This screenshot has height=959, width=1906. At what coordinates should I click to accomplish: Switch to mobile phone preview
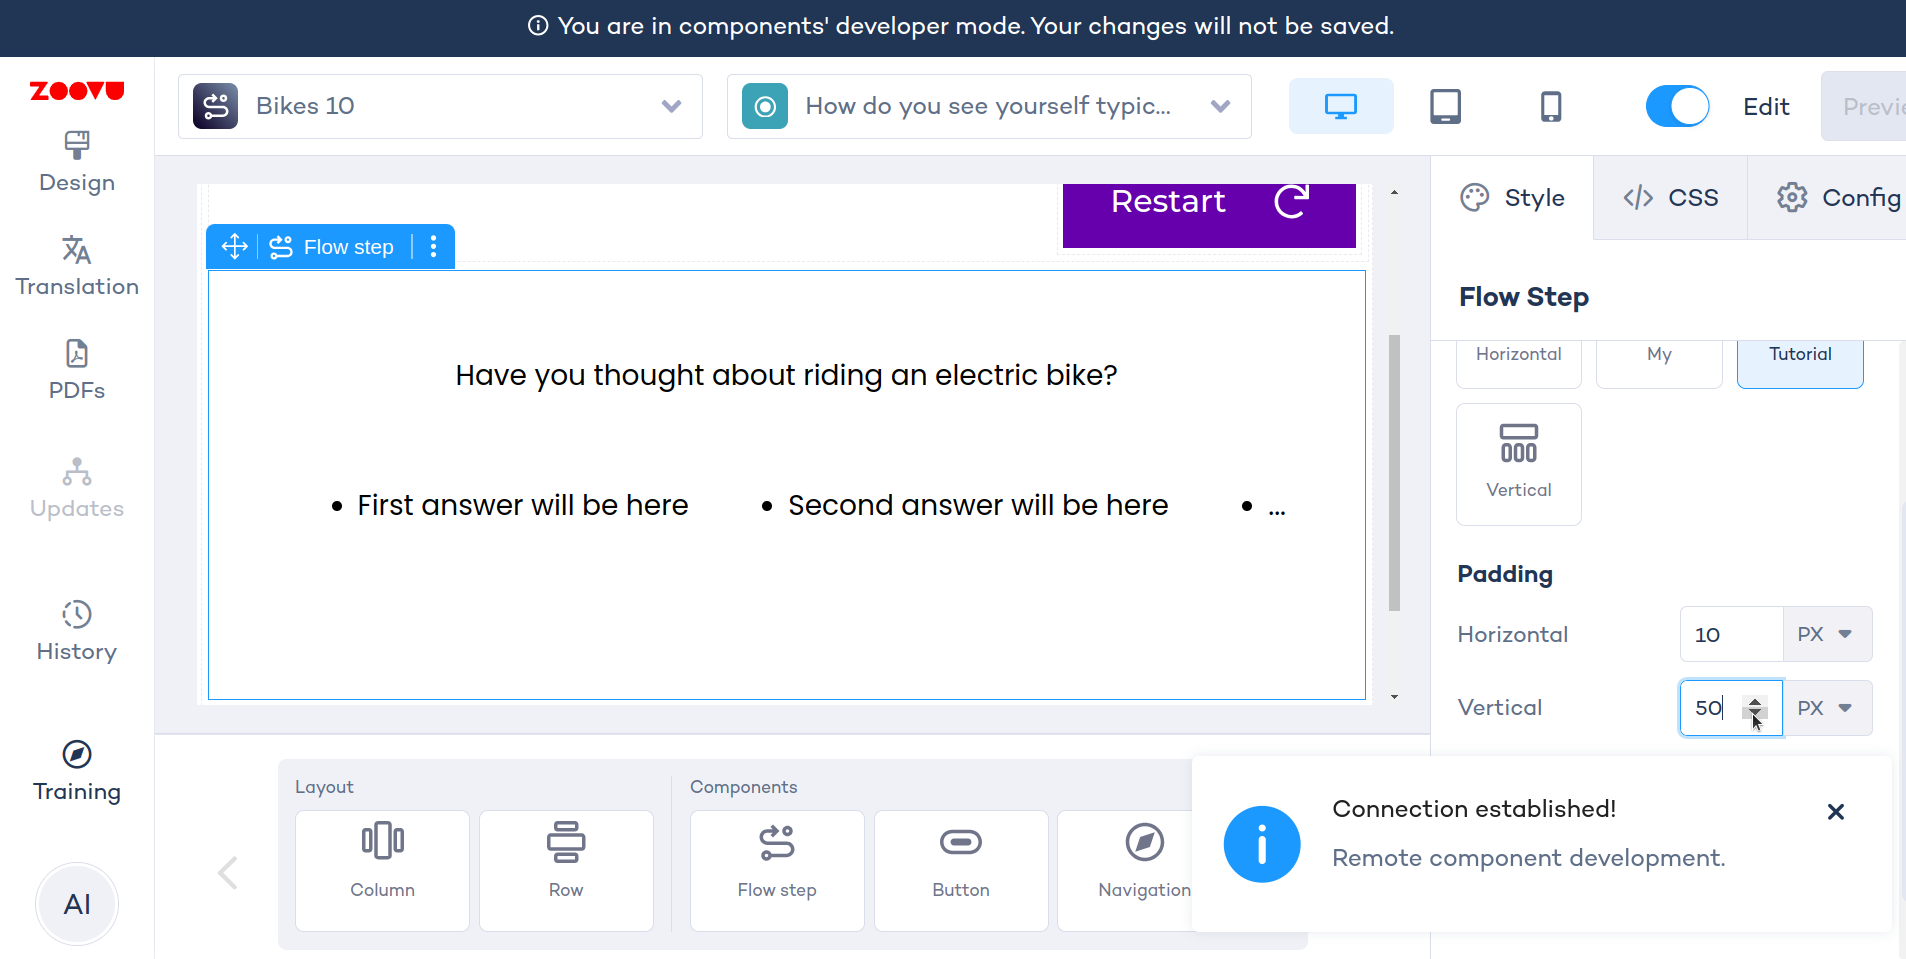click(x=1550, y=106)
